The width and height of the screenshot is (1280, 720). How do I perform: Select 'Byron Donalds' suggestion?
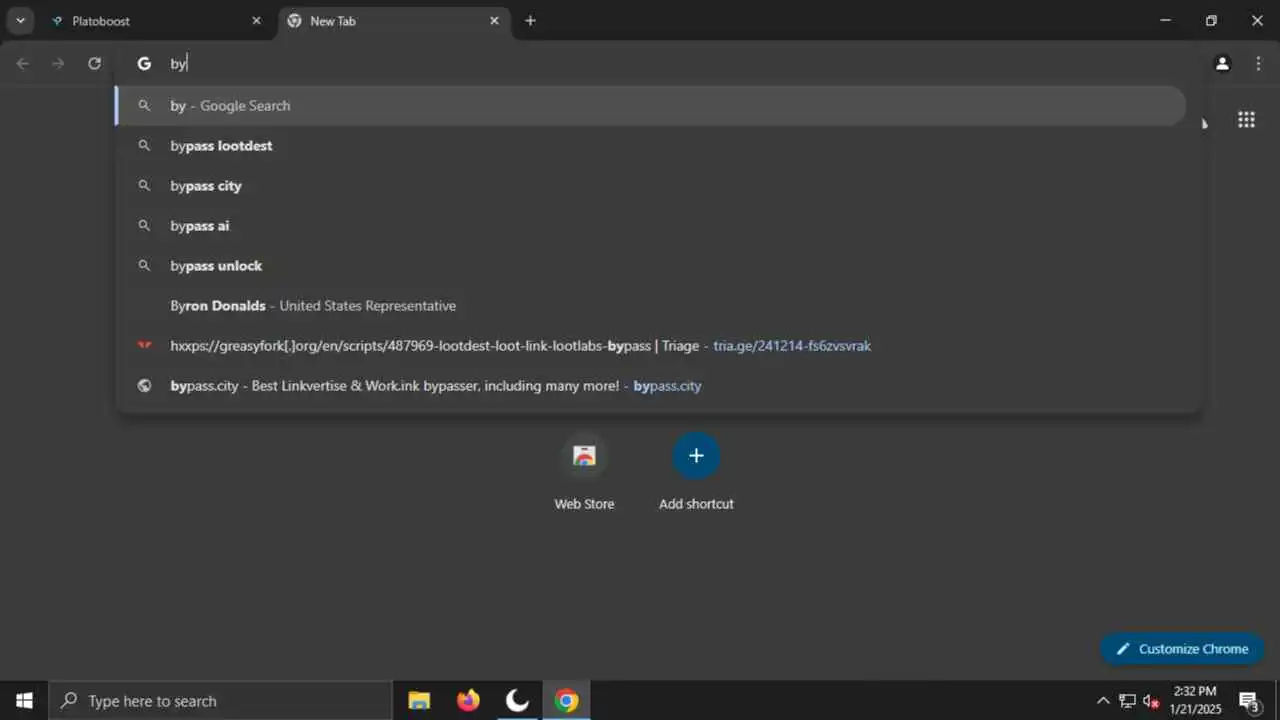[650, 306]
